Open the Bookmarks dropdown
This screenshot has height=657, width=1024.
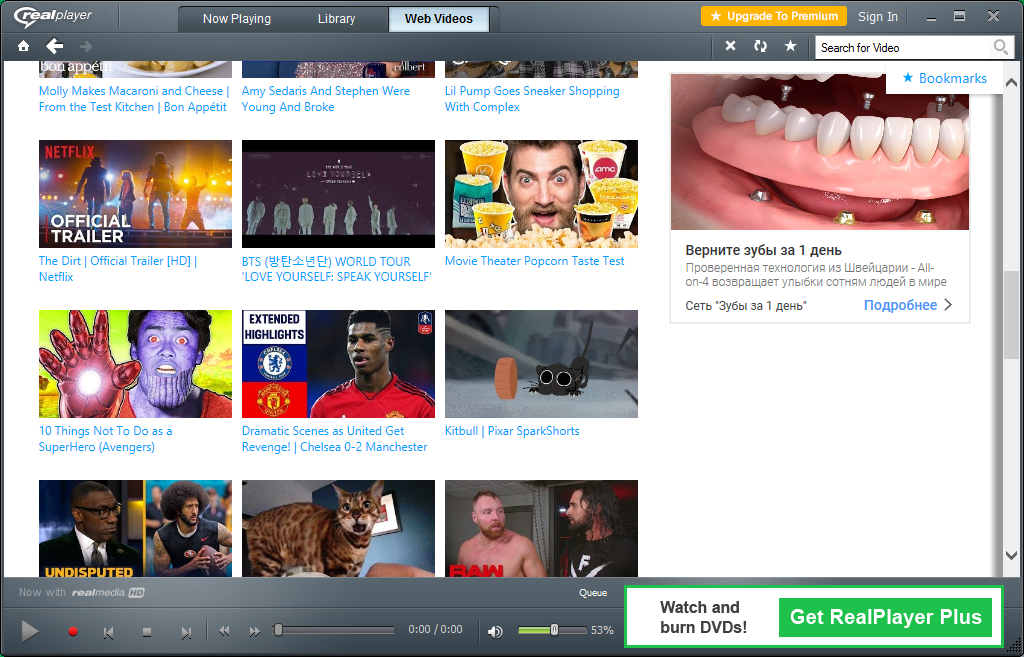[x=945, y=78]
